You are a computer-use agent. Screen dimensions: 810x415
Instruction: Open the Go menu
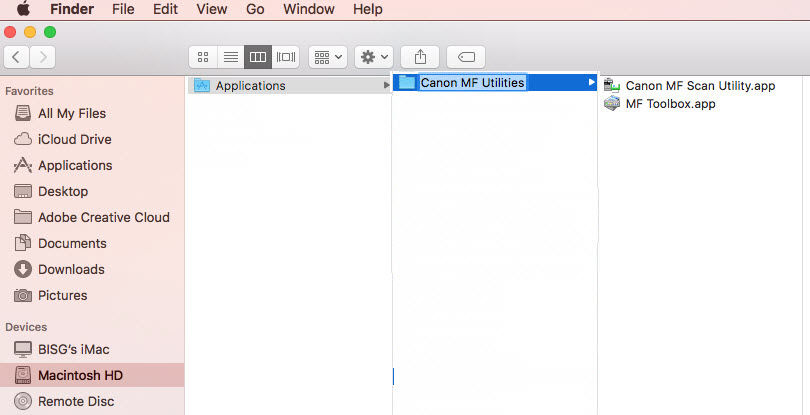tap(255, 9)
